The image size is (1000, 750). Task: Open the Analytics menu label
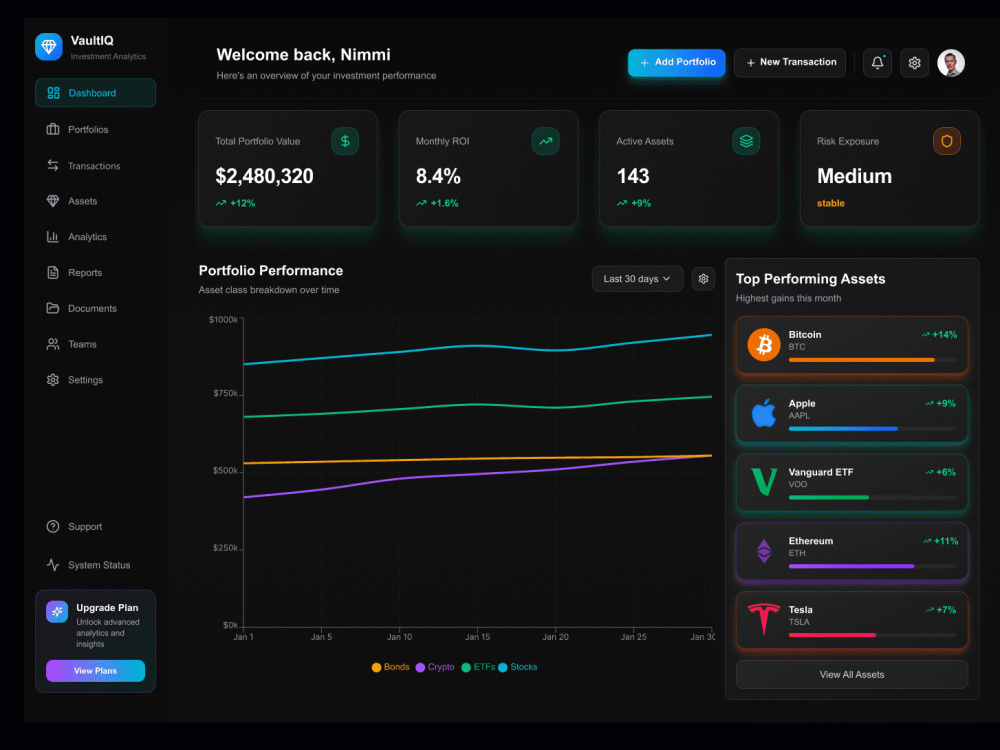[x=87, y=237]
